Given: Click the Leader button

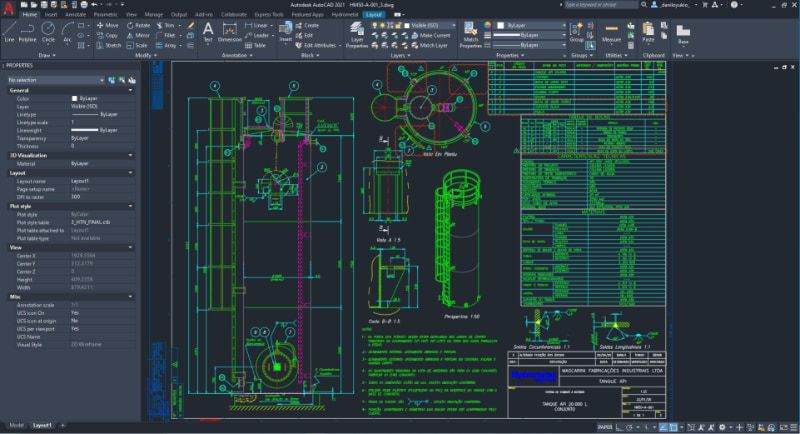Looking at the screenshot, I should click(x=257, y=35).
